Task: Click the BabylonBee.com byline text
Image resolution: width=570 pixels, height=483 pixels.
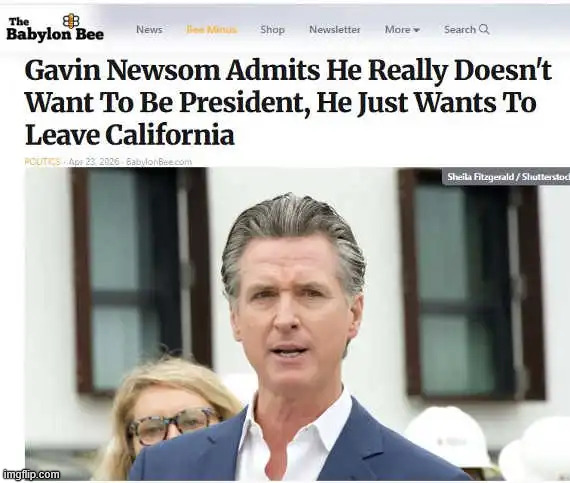Action: (159, 162)
